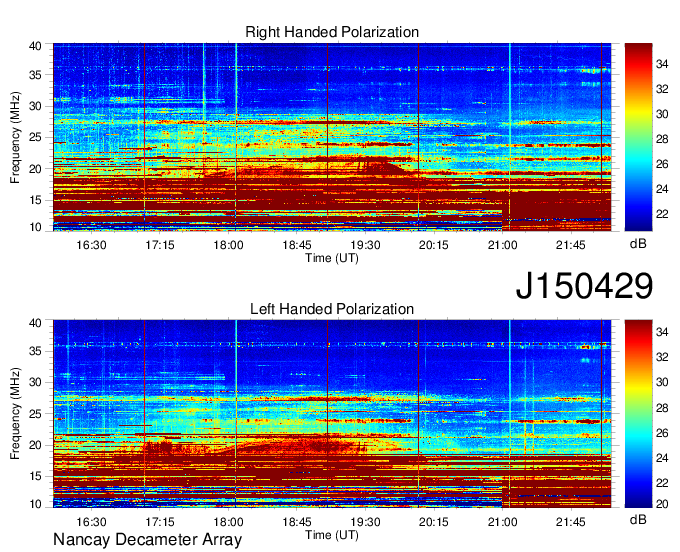The image size is (680, 552).
Task: Click the 18:45 tick under Right Handed plot
Action: [297, 245]
